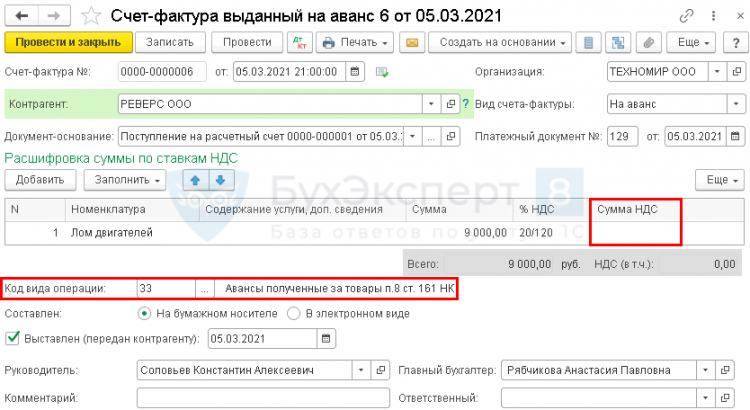
Task: Select Лом двигателей cell in table
Action: [134, 233]
